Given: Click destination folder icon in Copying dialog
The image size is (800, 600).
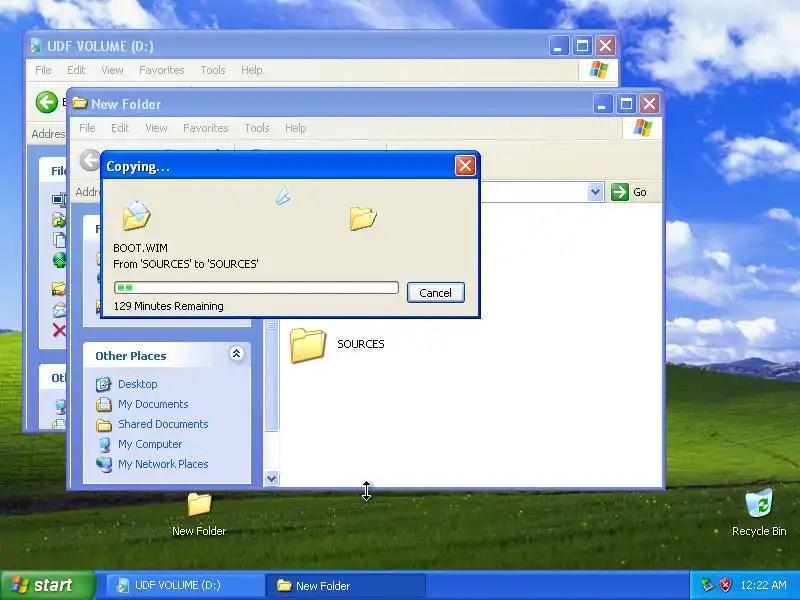Looking at the screenshot, I should point(363,218).
